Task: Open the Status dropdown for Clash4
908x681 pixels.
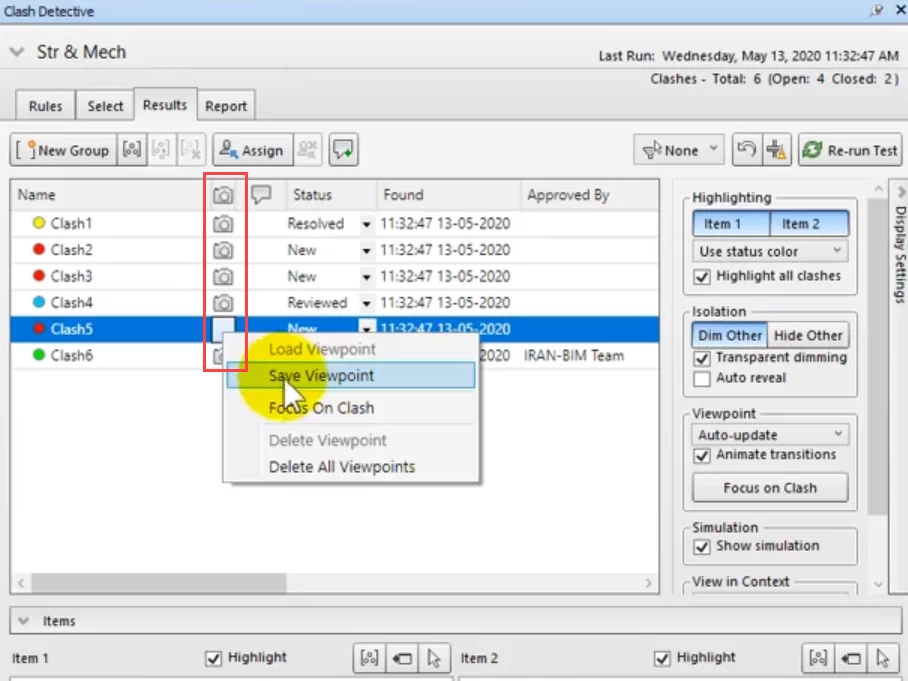Action: pyautogui.click(x=367, y=303)
